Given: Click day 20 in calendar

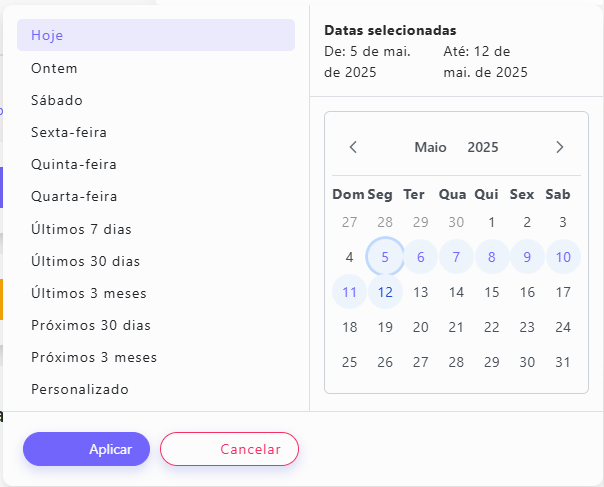Looking at the screenshot, I should [x=421, y=327].
